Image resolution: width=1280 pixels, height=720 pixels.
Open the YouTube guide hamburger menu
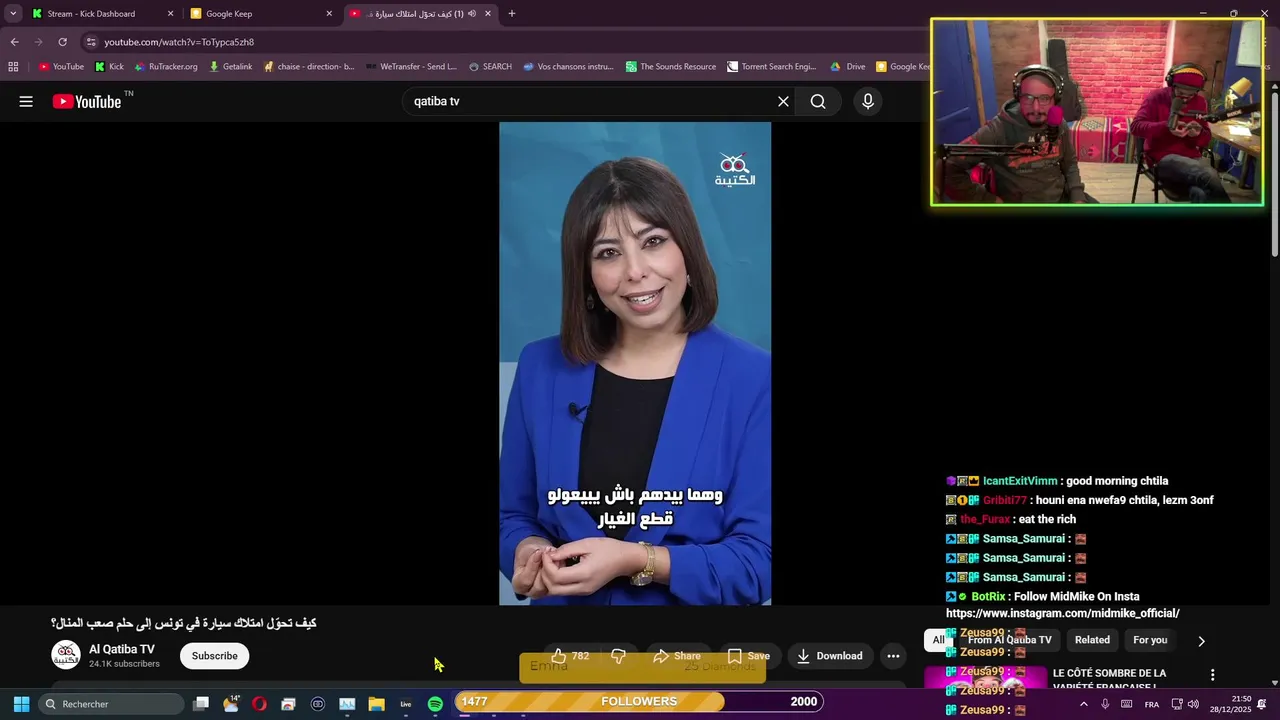click(26, 101)
